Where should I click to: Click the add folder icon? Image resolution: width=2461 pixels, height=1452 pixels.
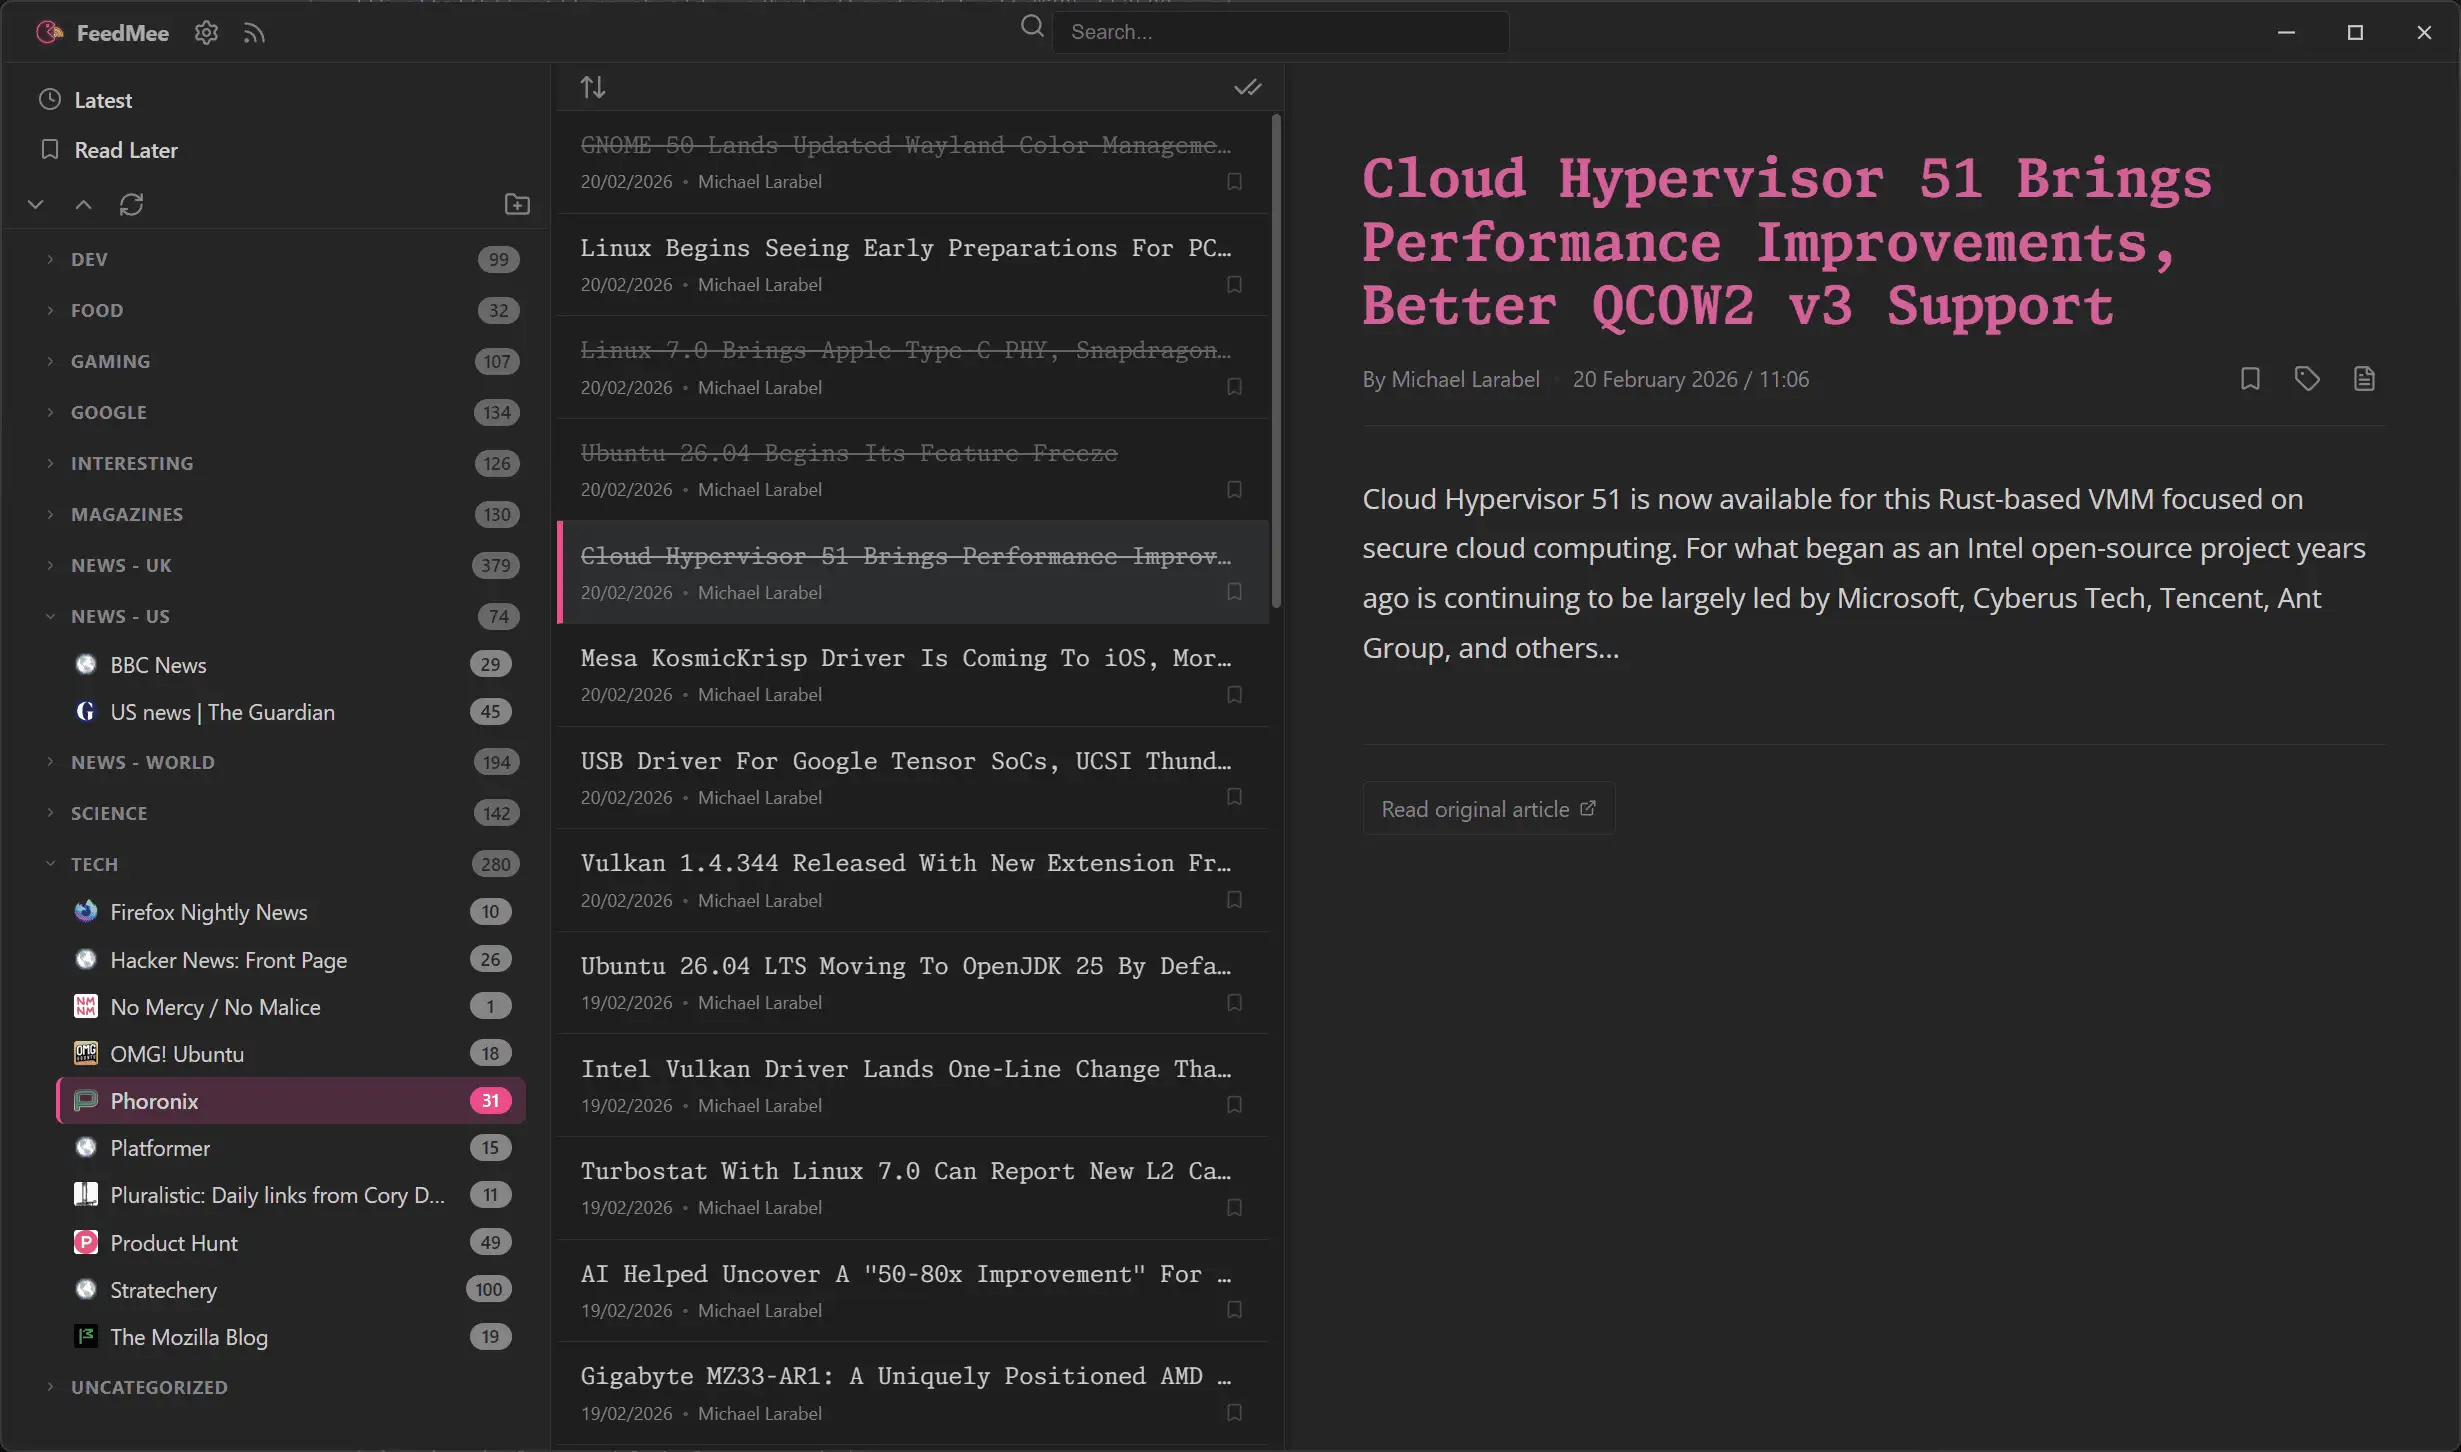click(517, 205)
